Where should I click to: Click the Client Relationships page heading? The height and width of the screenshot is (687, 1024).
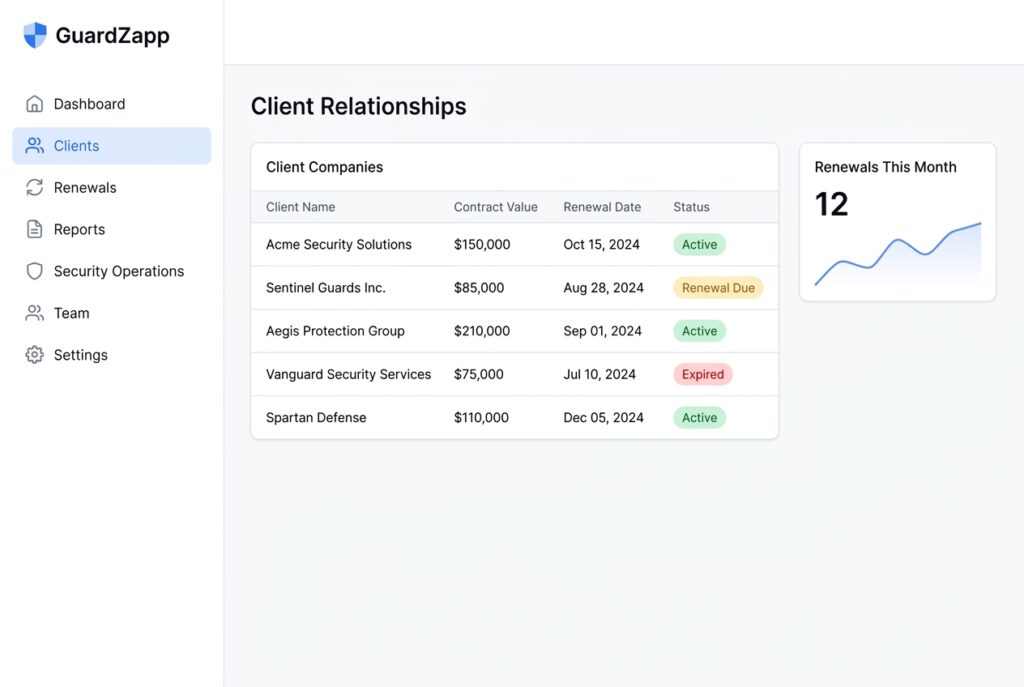point(359,106)
